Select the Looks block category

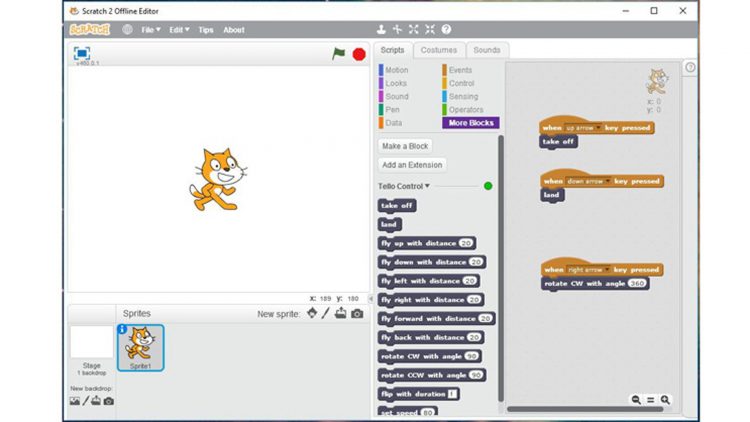pyautogui.click(x=396, y=83)
